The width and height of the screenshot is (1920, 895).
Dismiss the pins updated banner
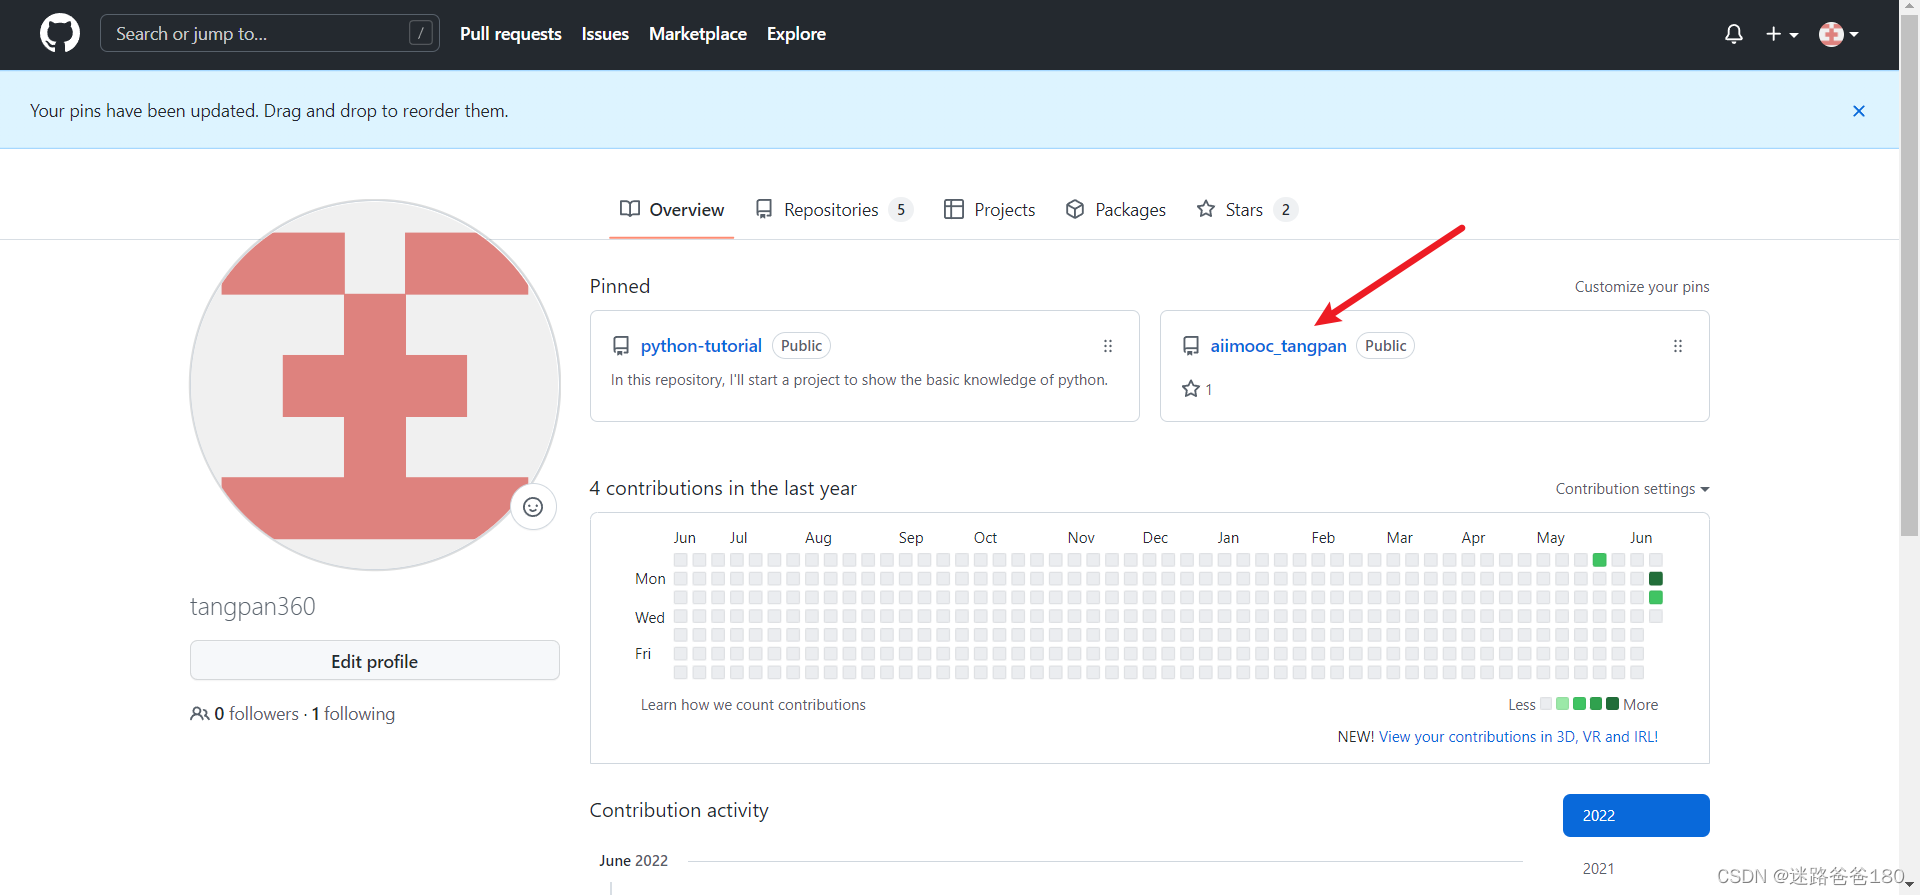point(1859,111)
